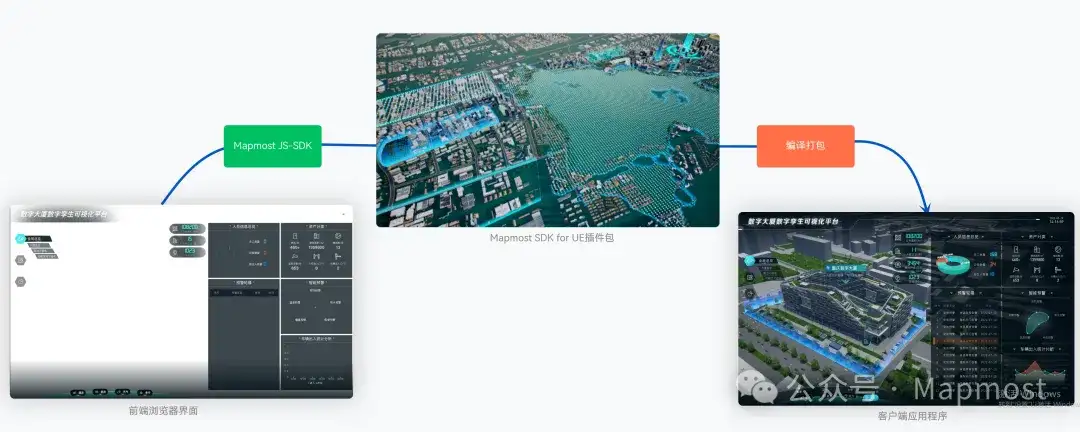Click the 数字大厦数字孪生可视化平台 title in browser window
Image resolution: width=1080 pixels, height=432 pixels.
(x=63, y=214)
